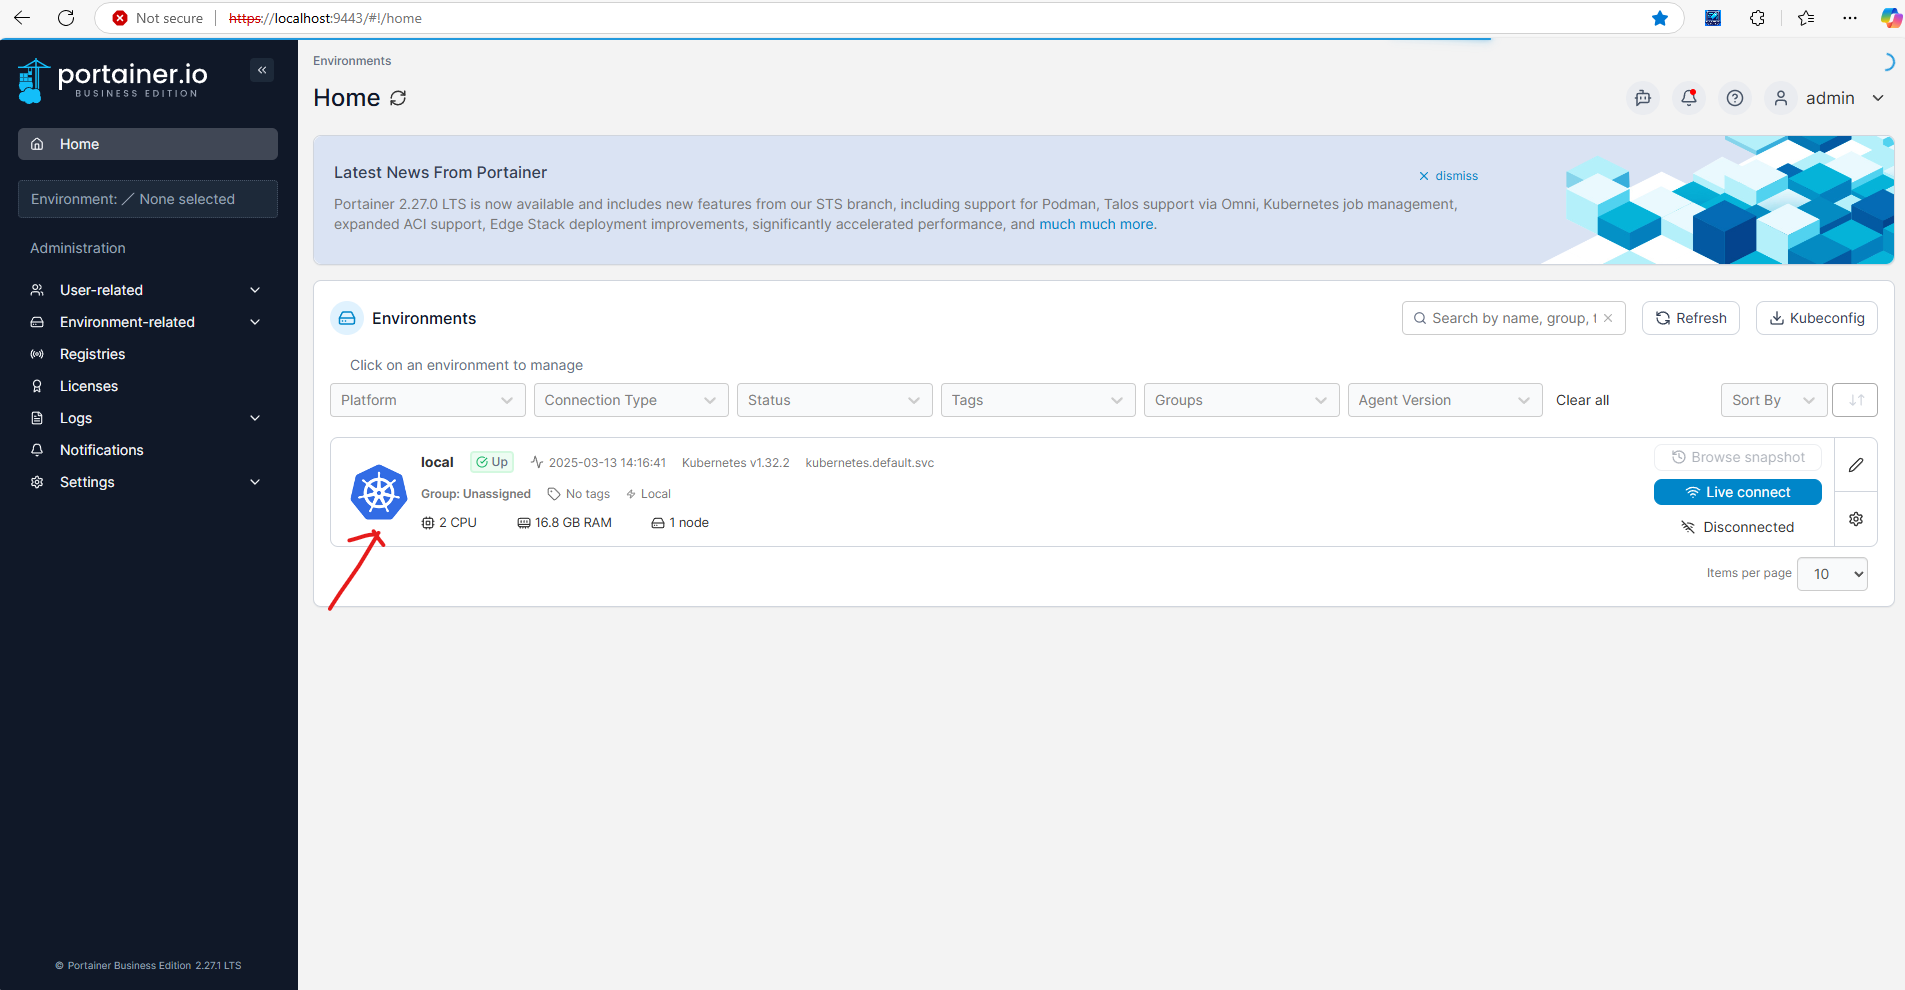The height and width of the screenshot is (990, 1905).
Task: Open local environment settings gear icon
Action: click(1856, 519)
